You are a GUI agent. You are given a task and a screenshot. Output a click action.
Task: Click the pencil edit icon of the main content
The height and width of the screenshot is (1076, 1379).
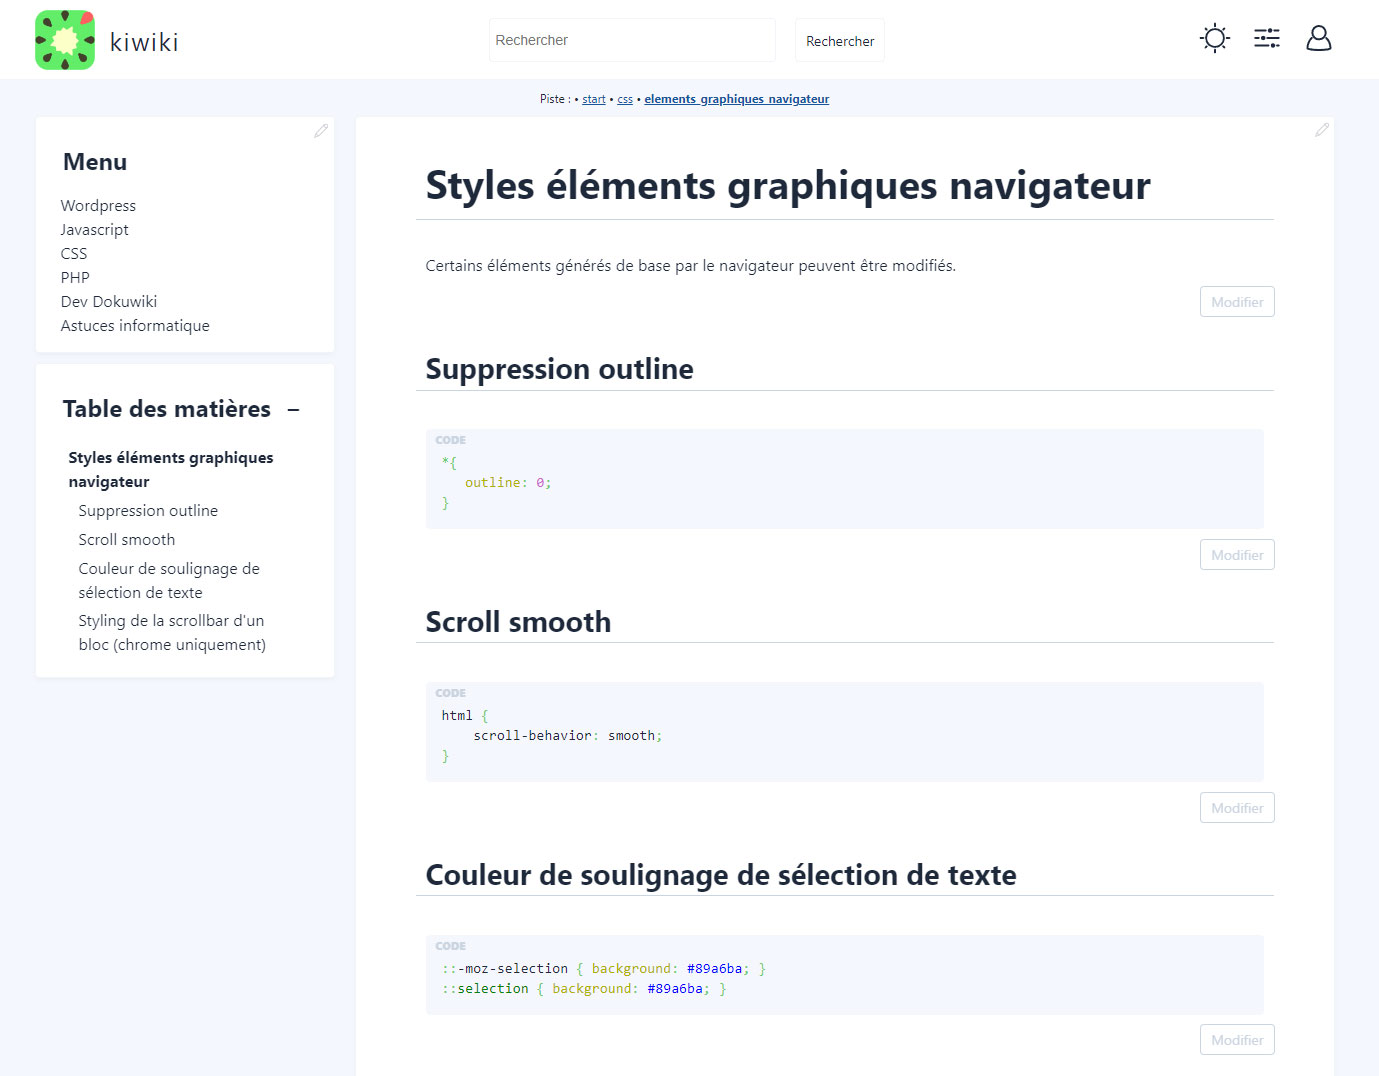(1322, 130)
